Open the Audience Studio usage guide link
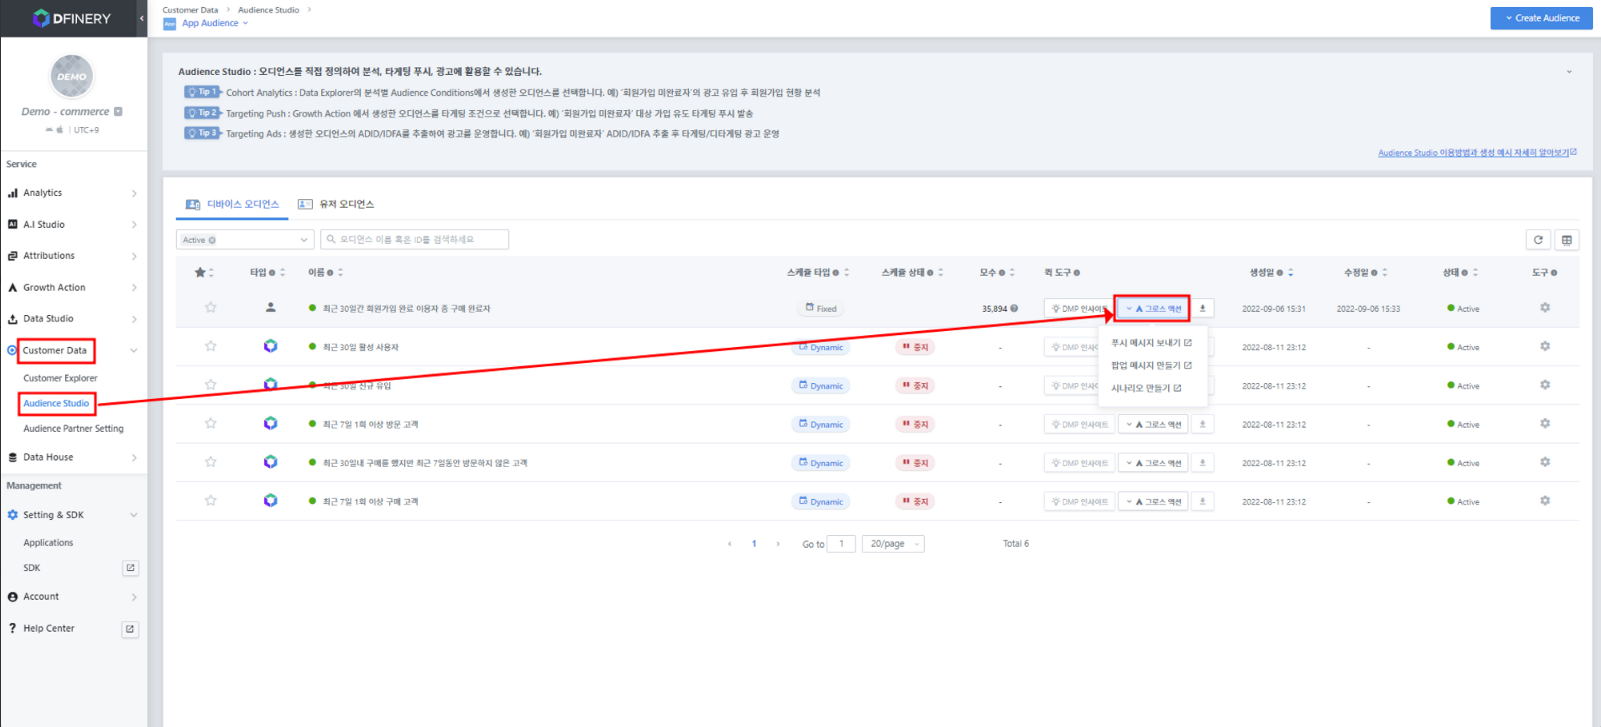1601x727 pixels. click(x=1477, y=153)
